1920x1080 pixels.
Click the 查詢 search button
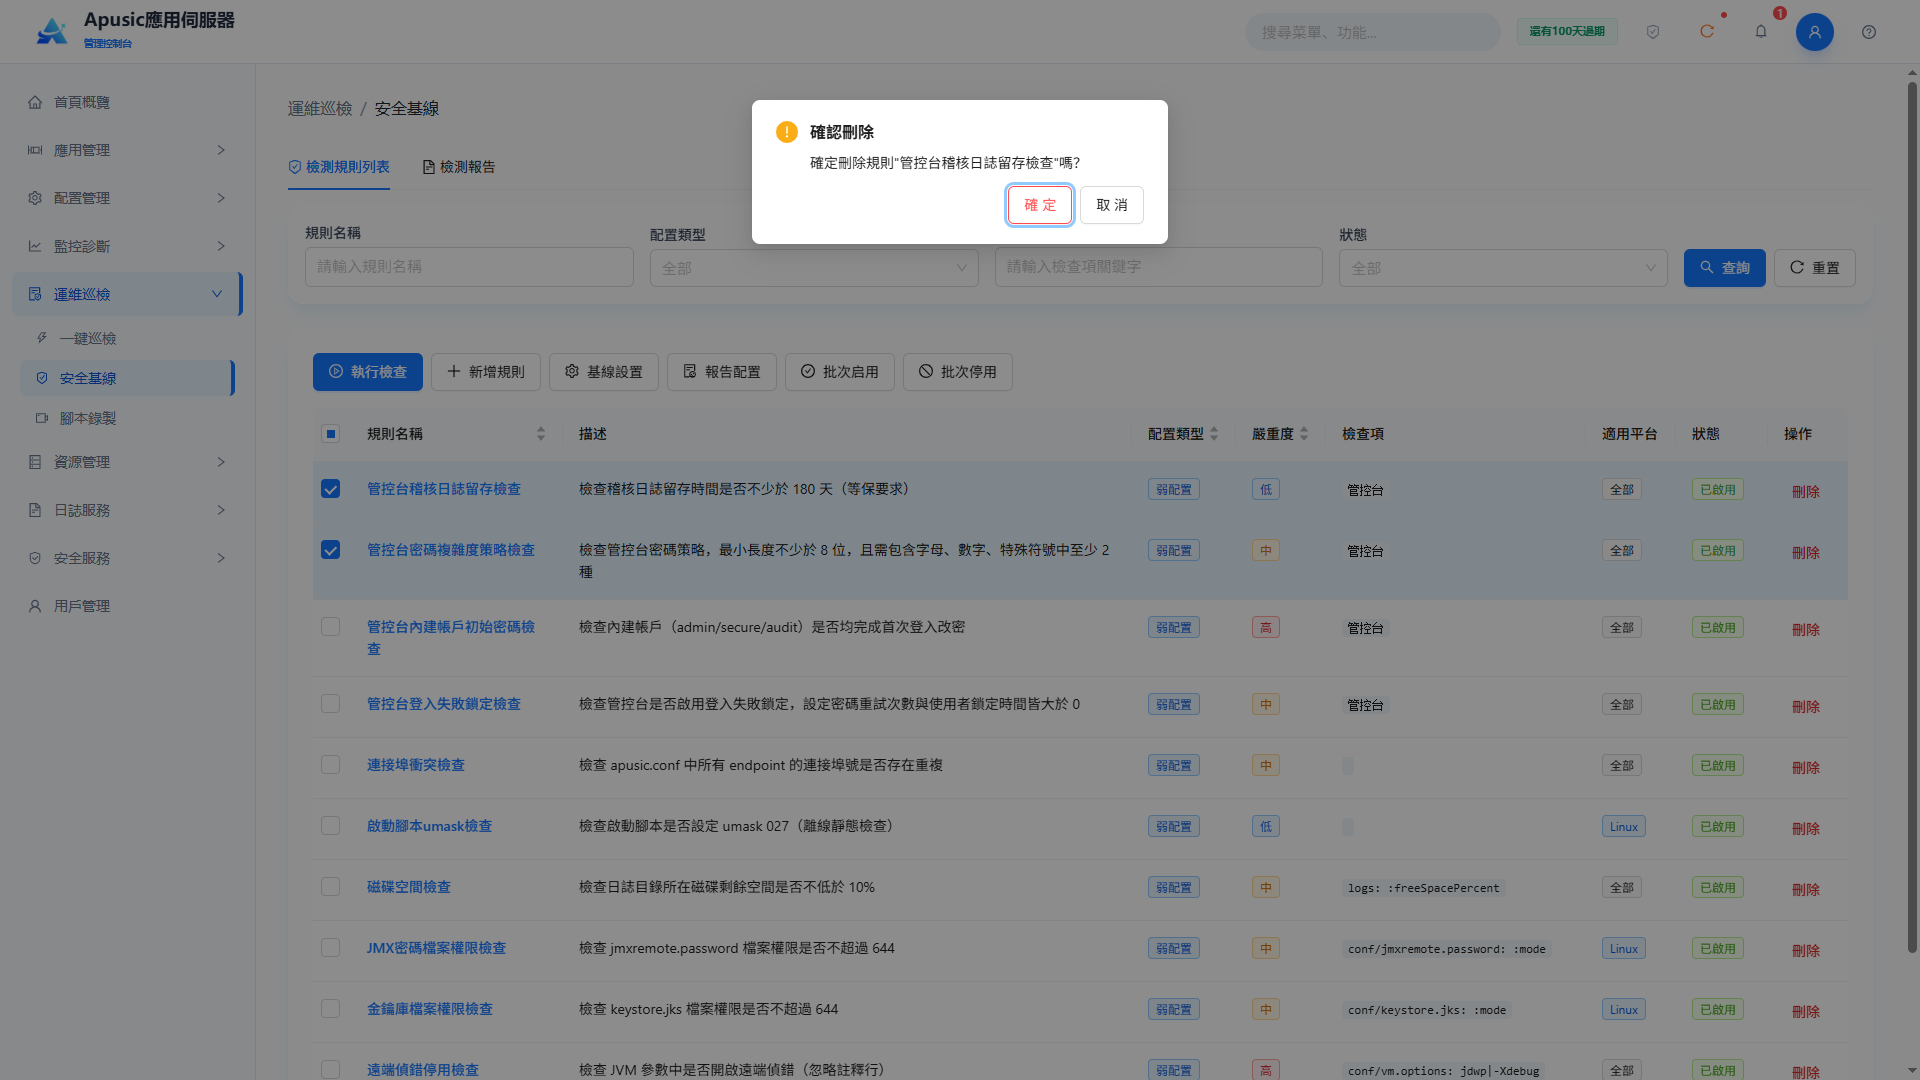pyautogui.click(x=1724, y=268)
